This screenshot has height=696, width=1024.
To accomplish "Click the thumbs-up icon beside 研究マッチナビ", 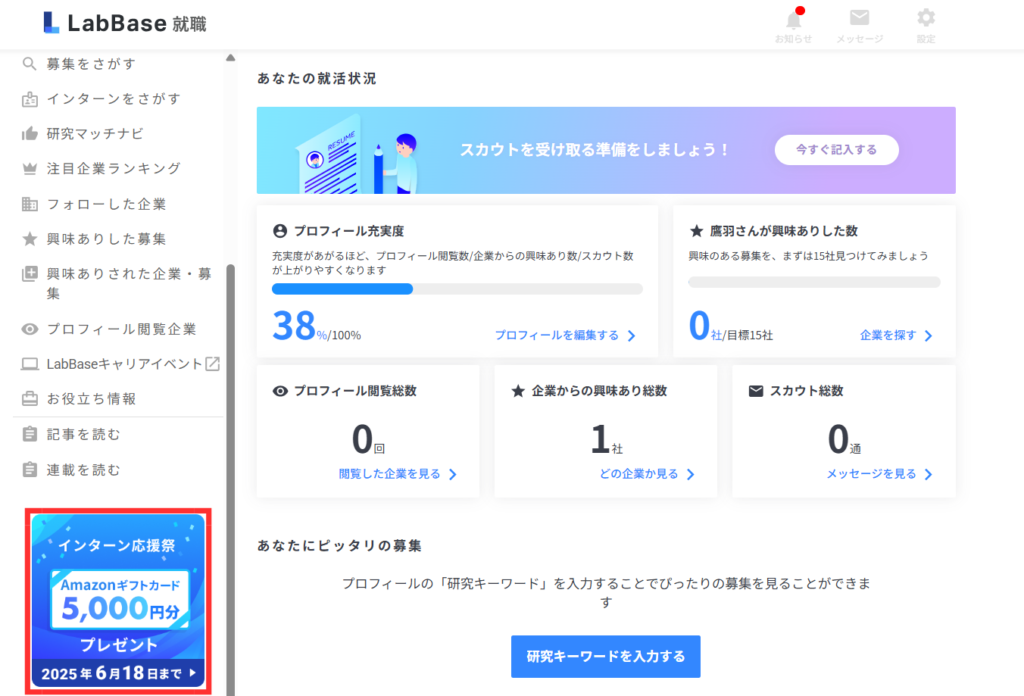I will (29, 134).
